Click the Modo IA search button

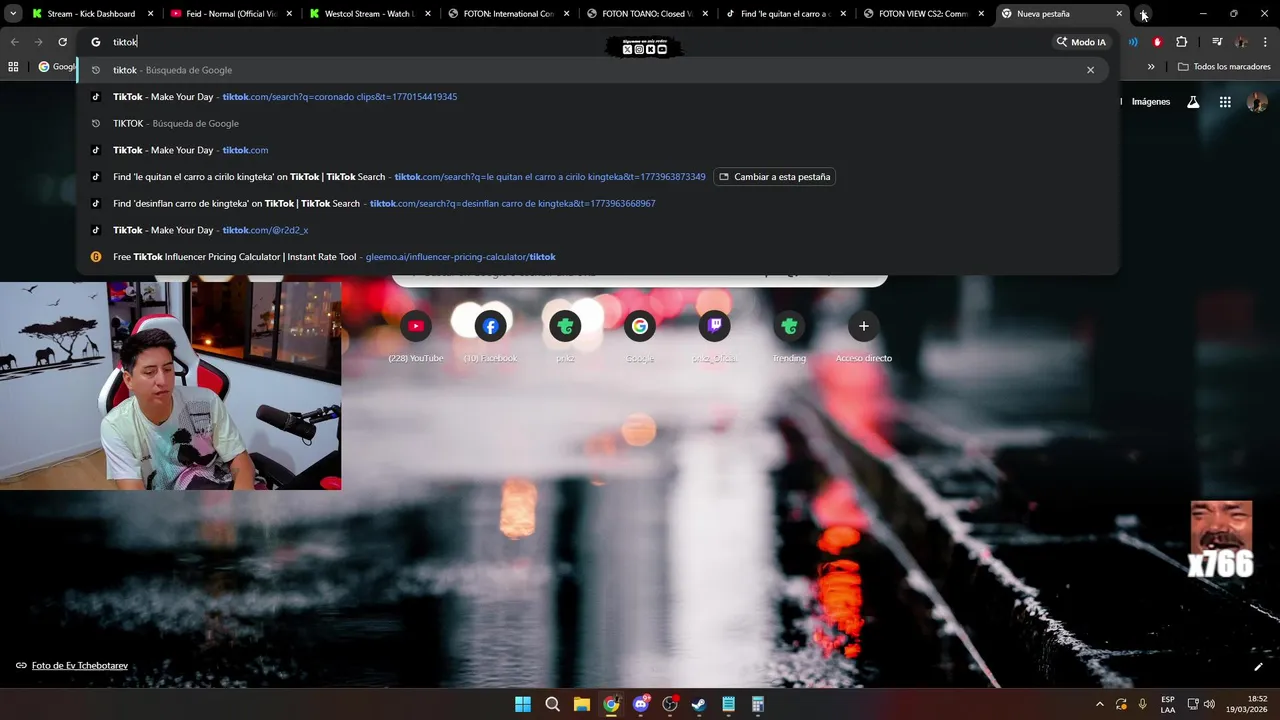click(1081, 42)
